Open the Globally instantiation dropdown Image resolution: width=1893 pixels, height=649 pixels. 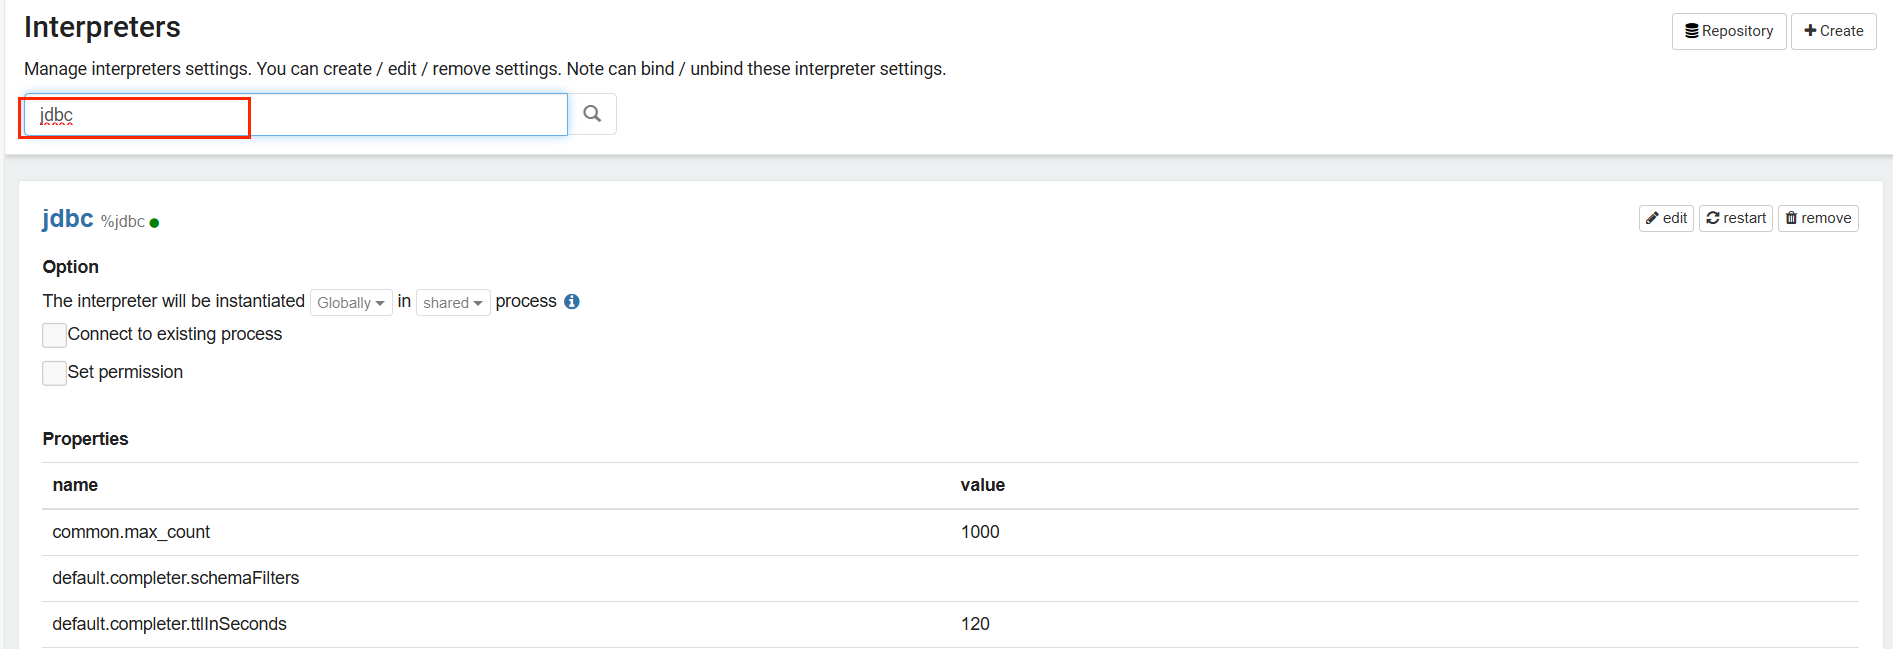350,303
